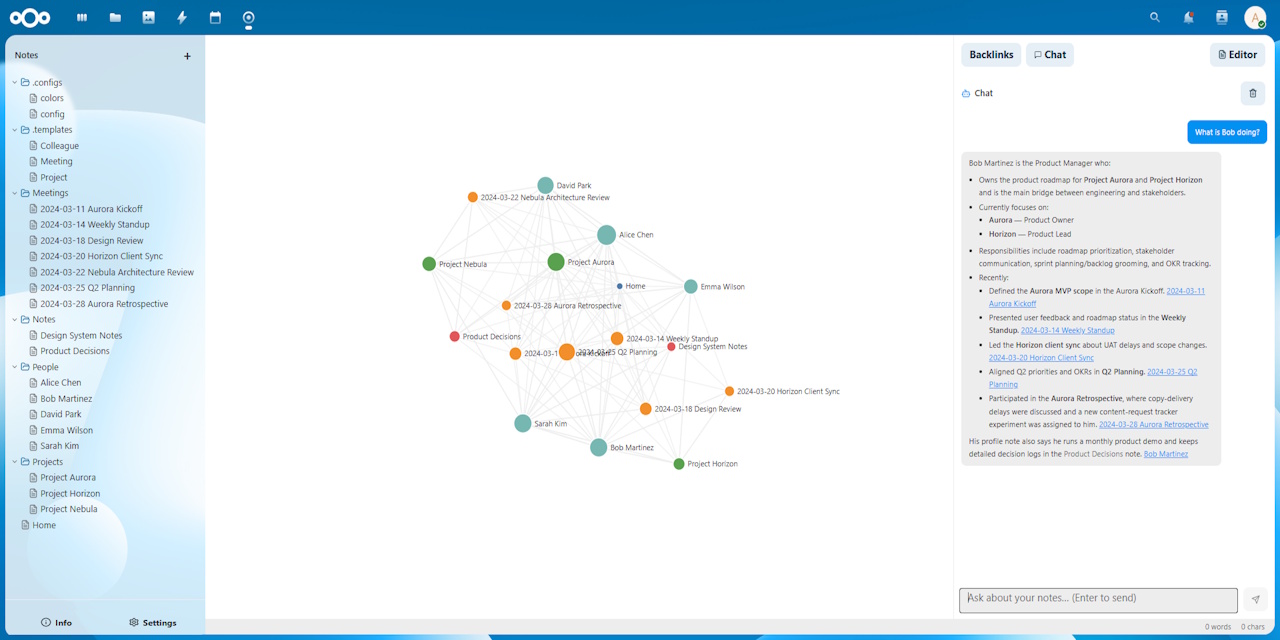The height and width of the screenshot is (640, 1280).
Task: Open Alice Chen in sidebar
Action: point(61,383)
